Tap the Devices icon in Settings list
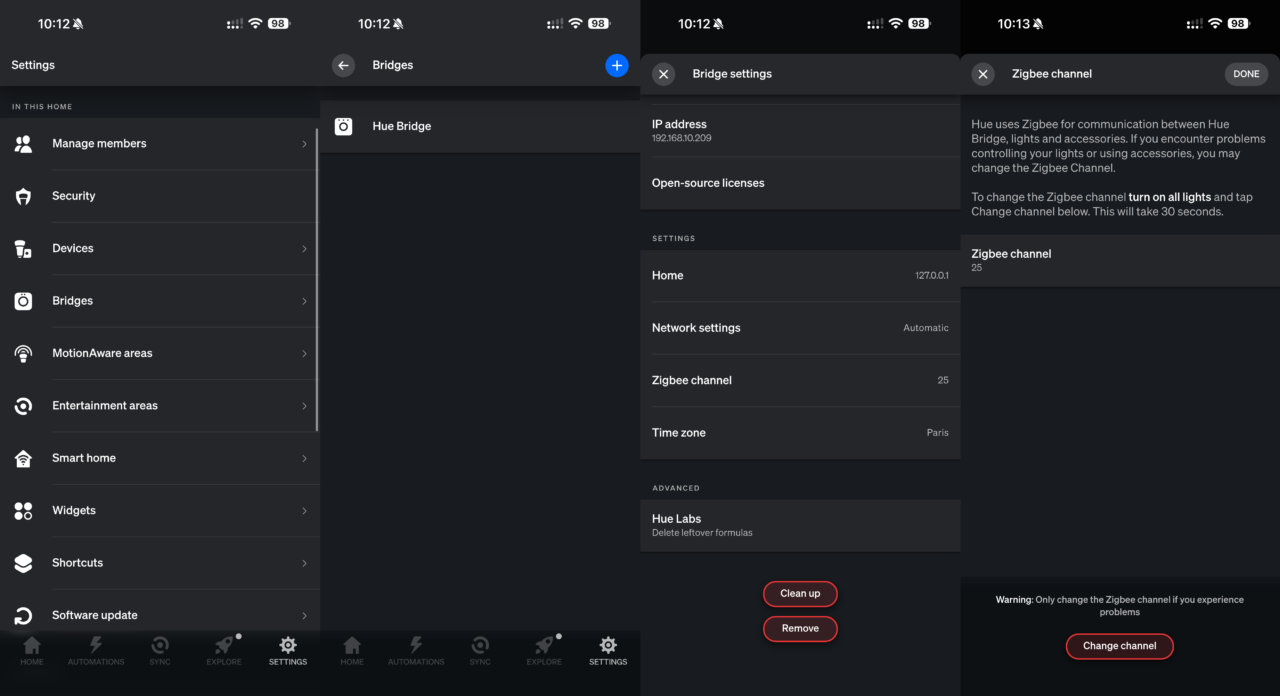 click(23, 249)
